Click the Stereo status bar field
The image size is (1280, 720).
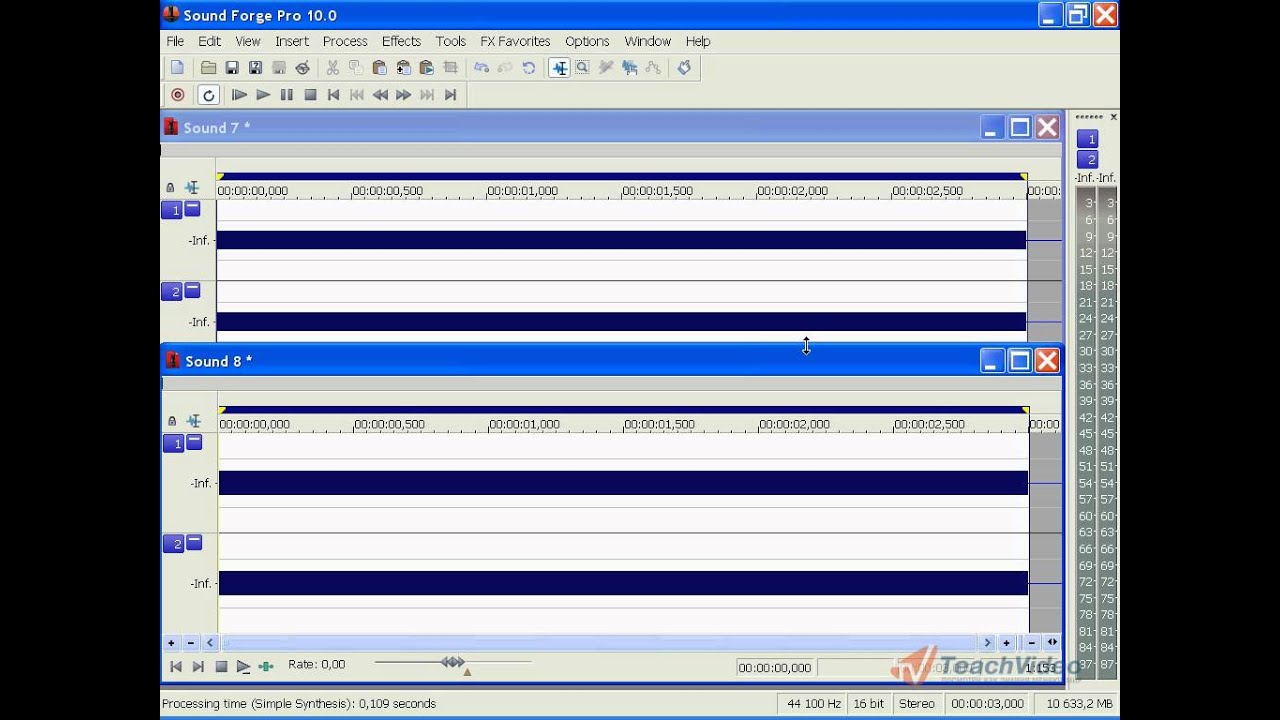click(917, 704)
